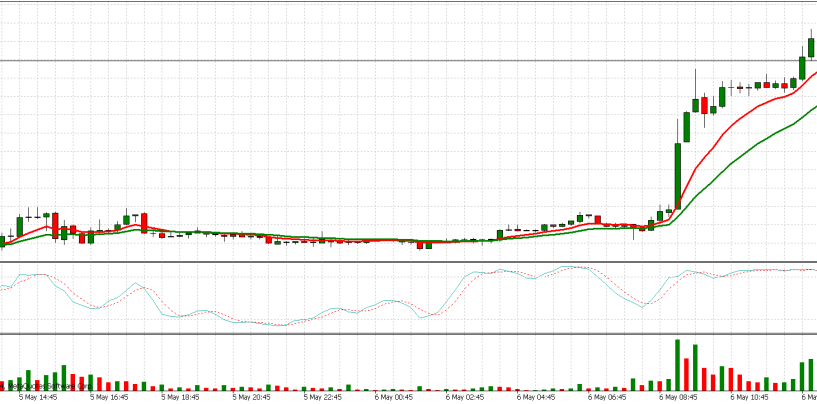817x404 pixels.
Task: Click the '6 May 02:45' time axis label
Action: (x=466, y=397)
